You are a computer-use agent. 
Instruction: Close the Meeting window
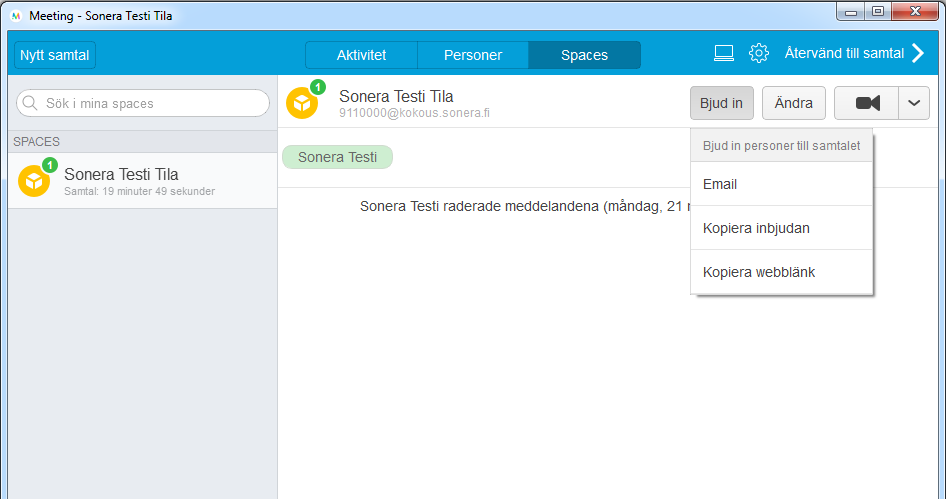tap(915, 12)
